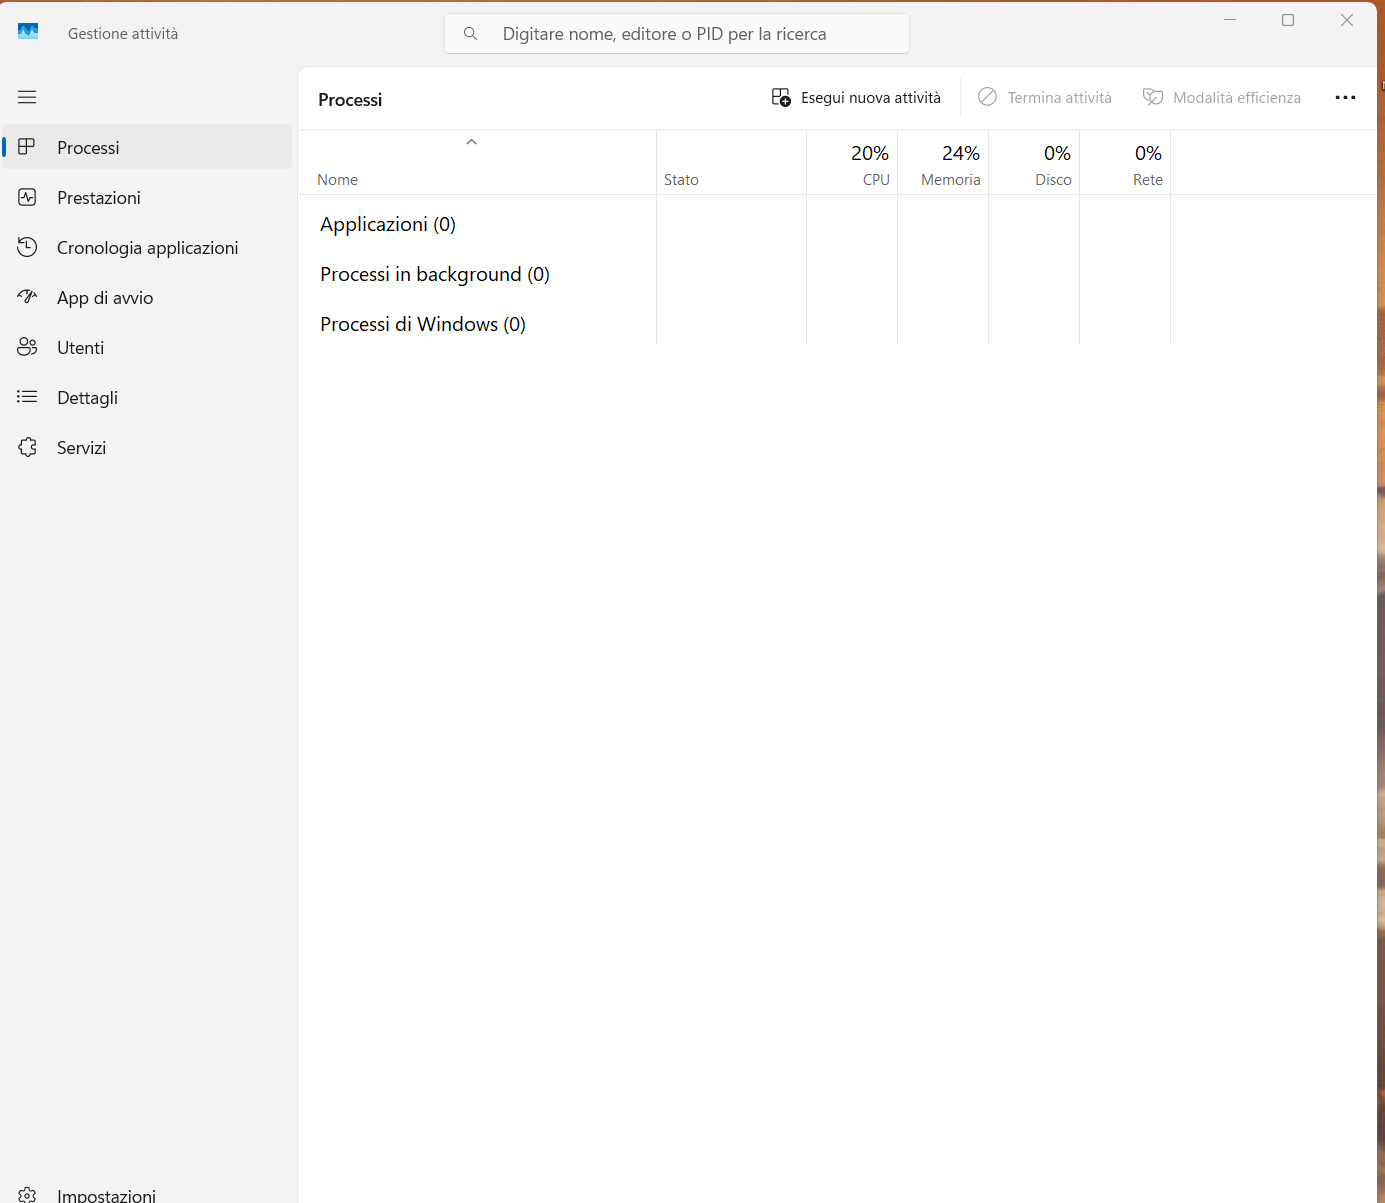Screen dimensions: 1385x1203
Task: Sort processes by Rete usage
Action: point(1125,163)
